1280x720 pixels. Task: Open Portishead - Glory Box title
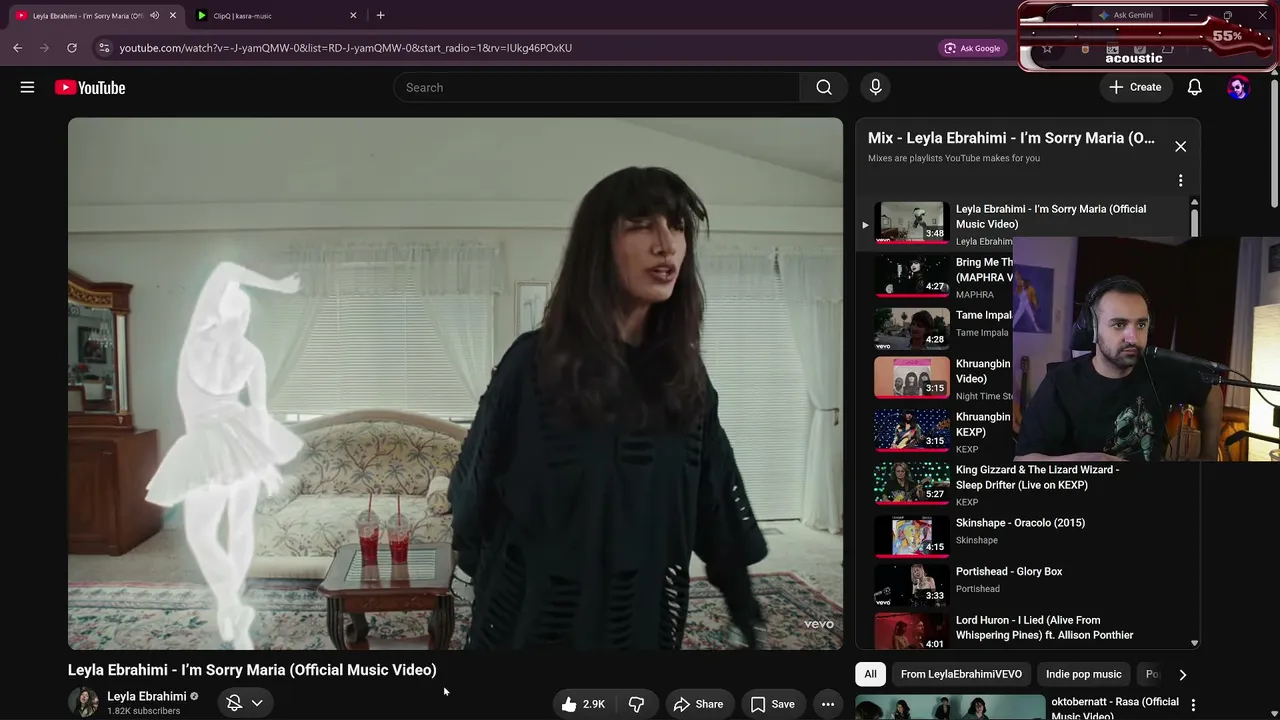click(1009, 572)
